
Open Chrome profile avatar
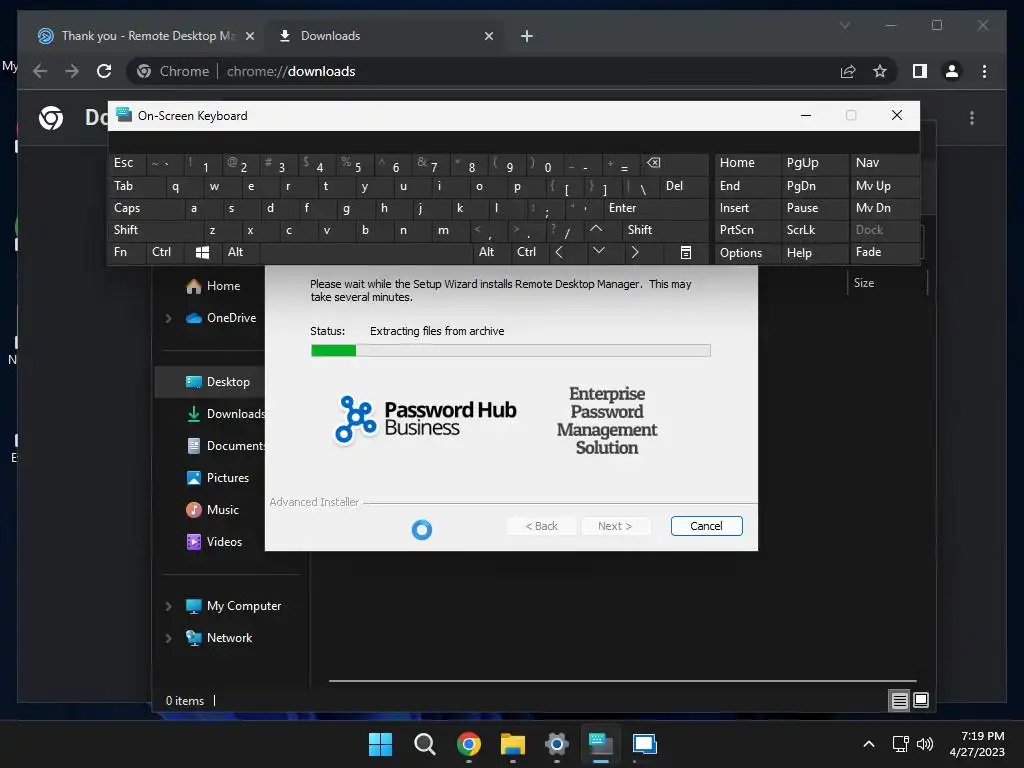click(x=952, y=71)
